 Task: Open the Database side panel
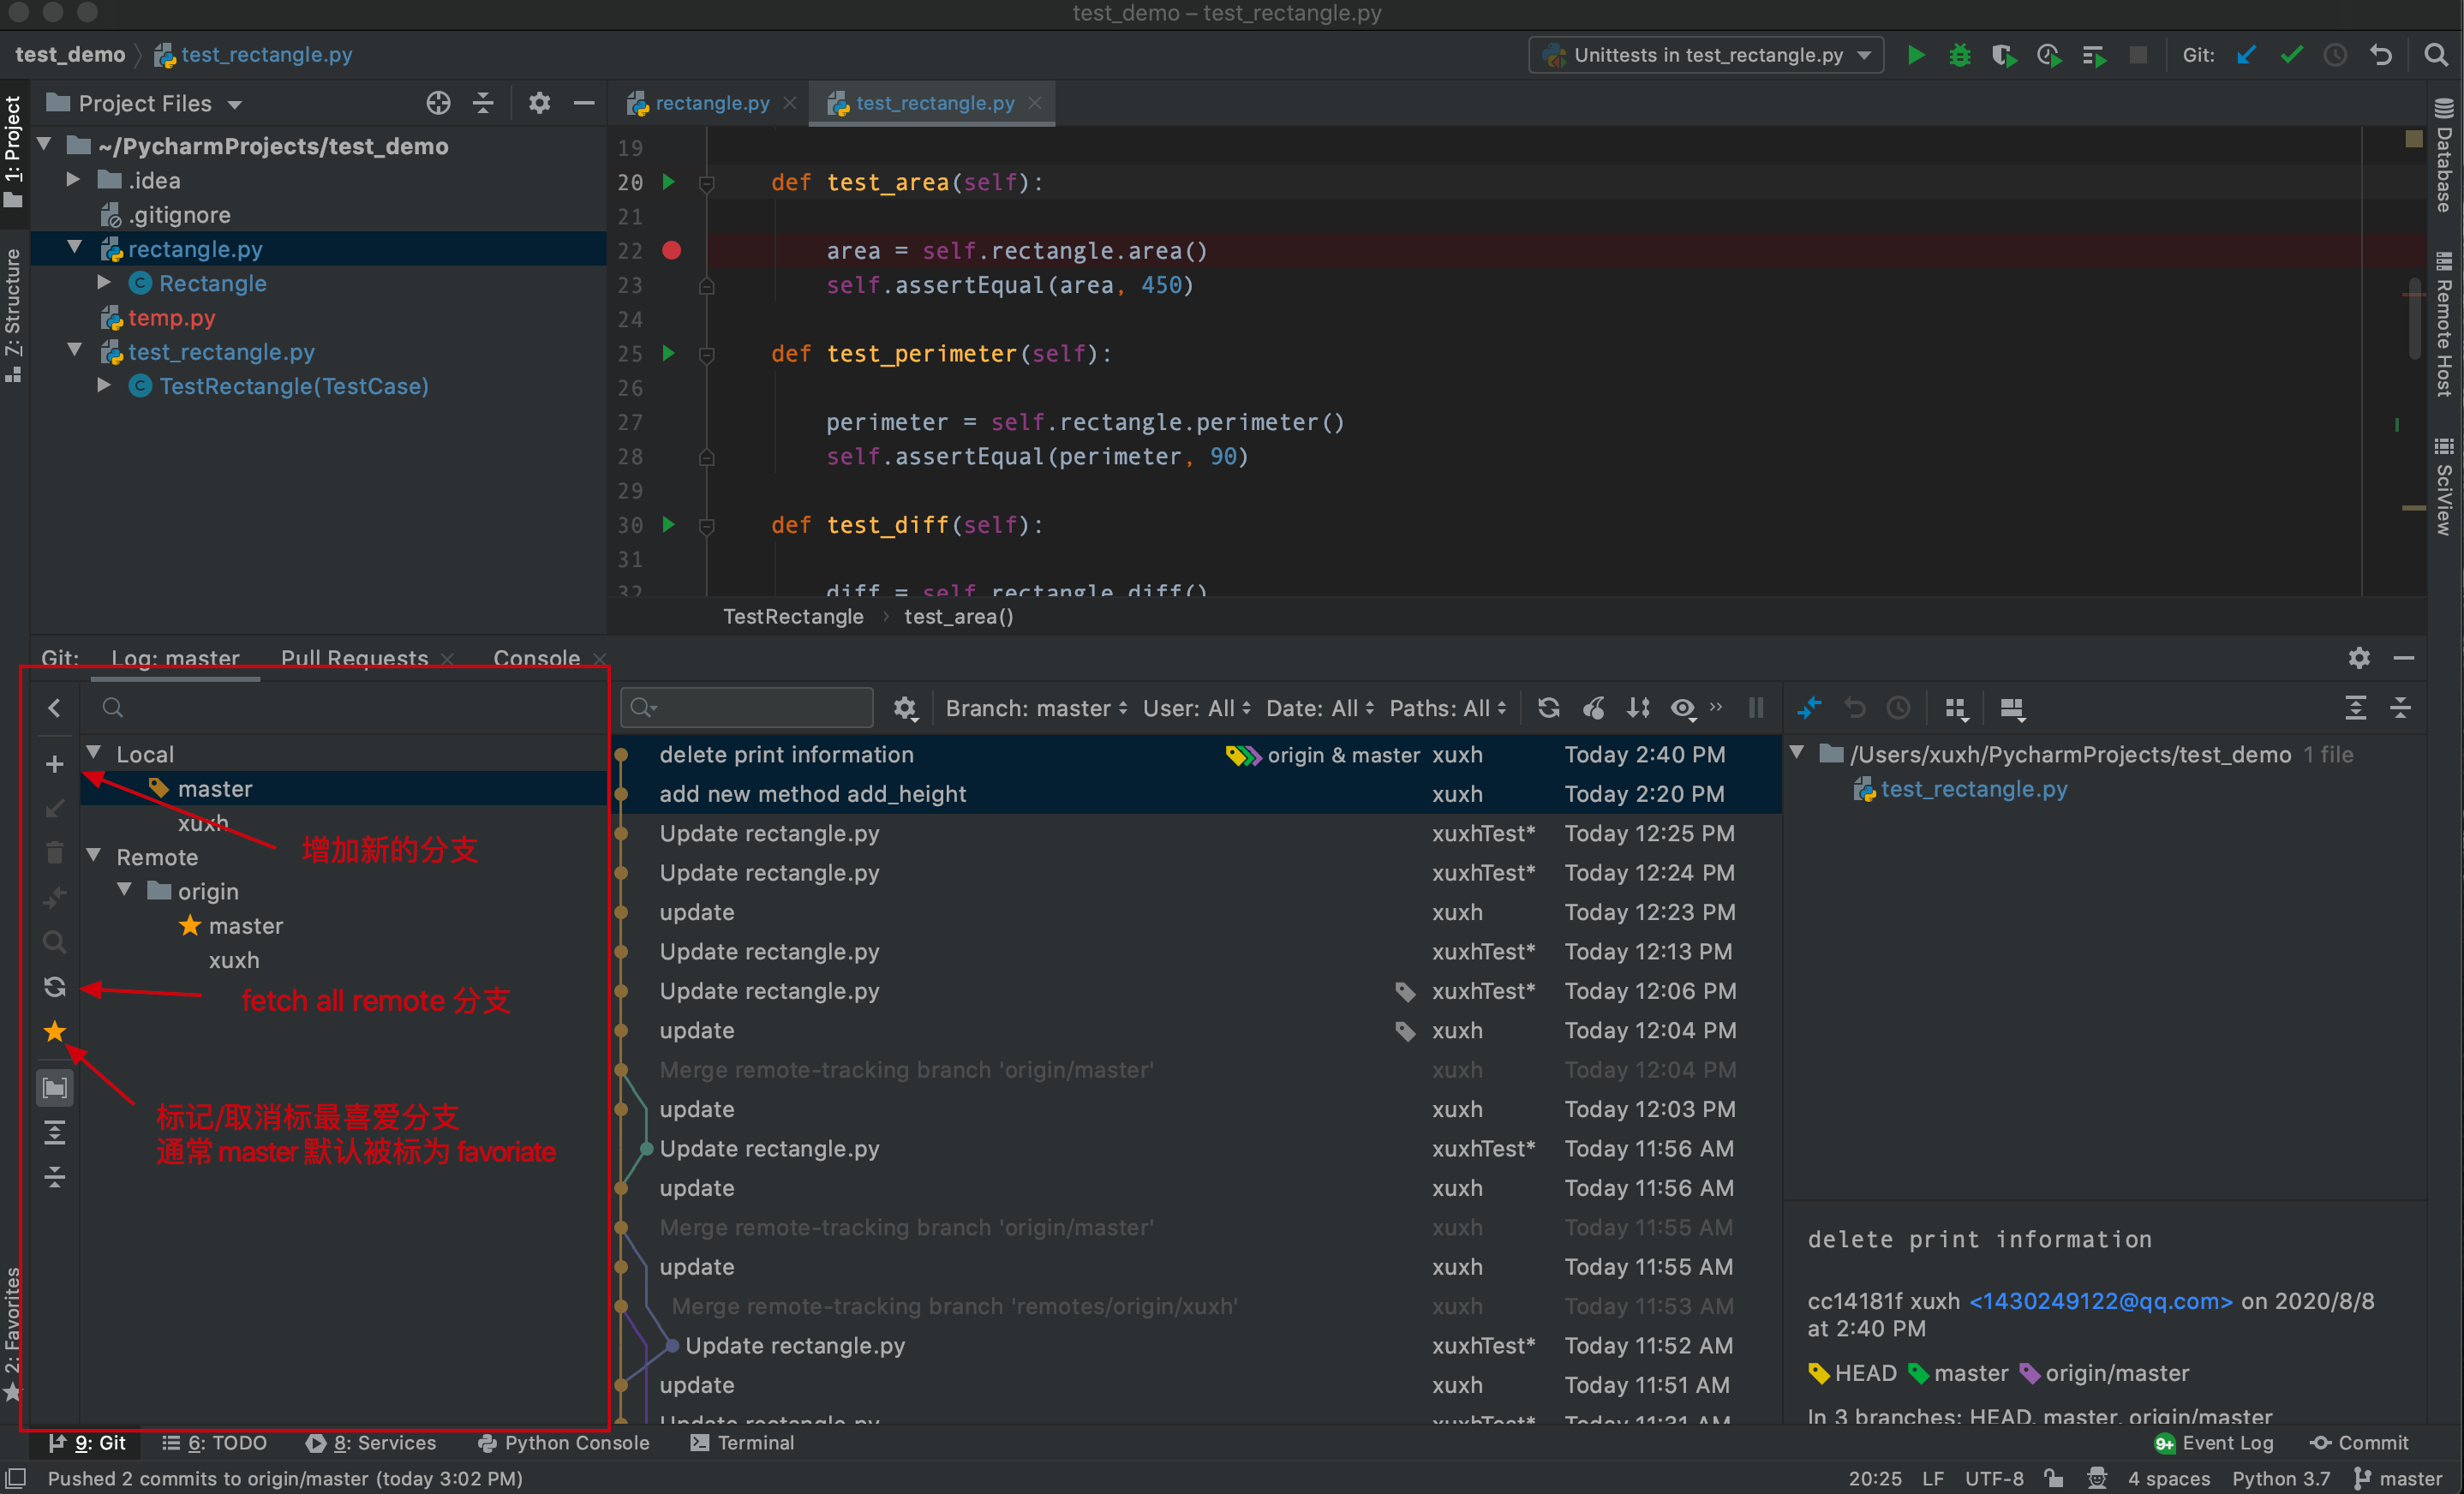click(x=2444, y=155)
